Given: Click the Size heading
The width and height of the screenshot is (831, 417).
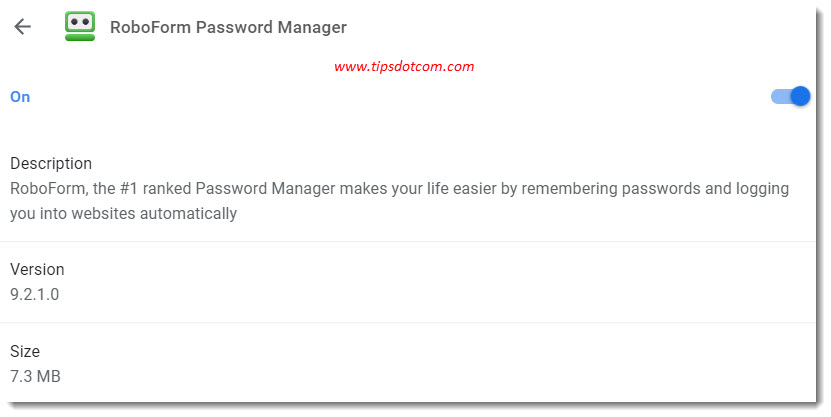Looking at the screenshot, I should [25, 351].
